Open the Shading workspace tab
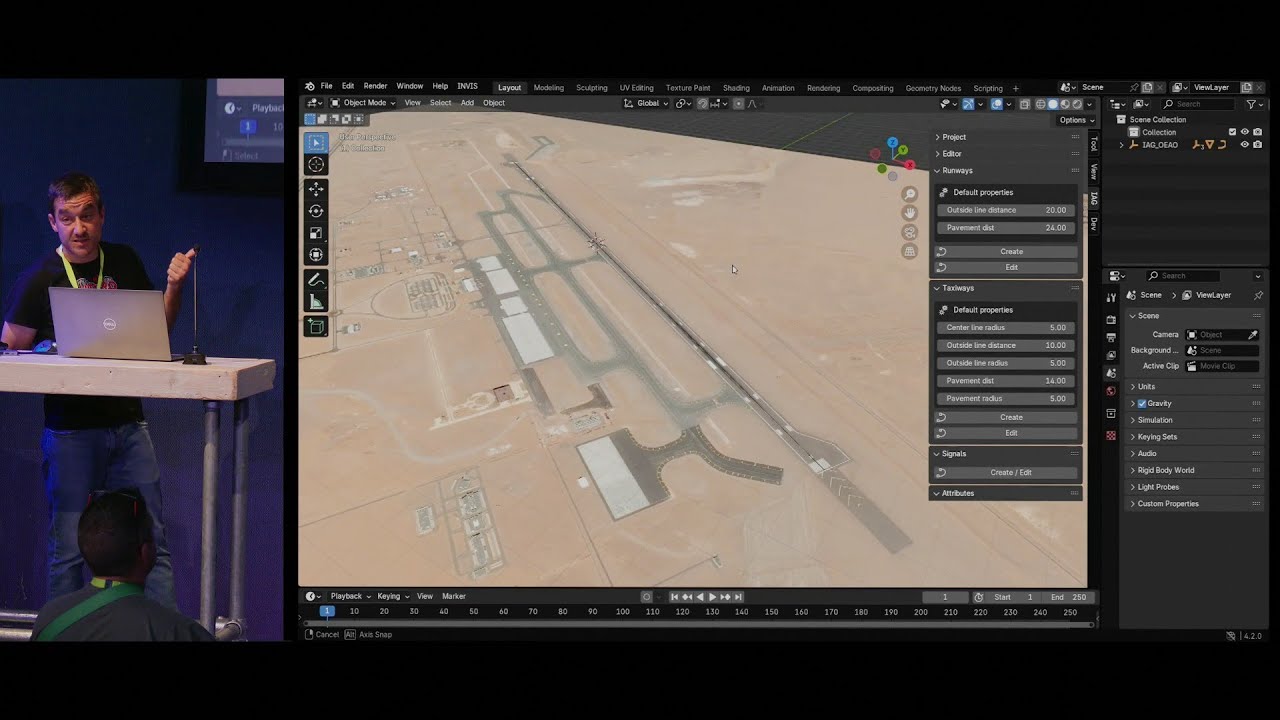This screenshot has height=720, width=1280. [736, 88]
